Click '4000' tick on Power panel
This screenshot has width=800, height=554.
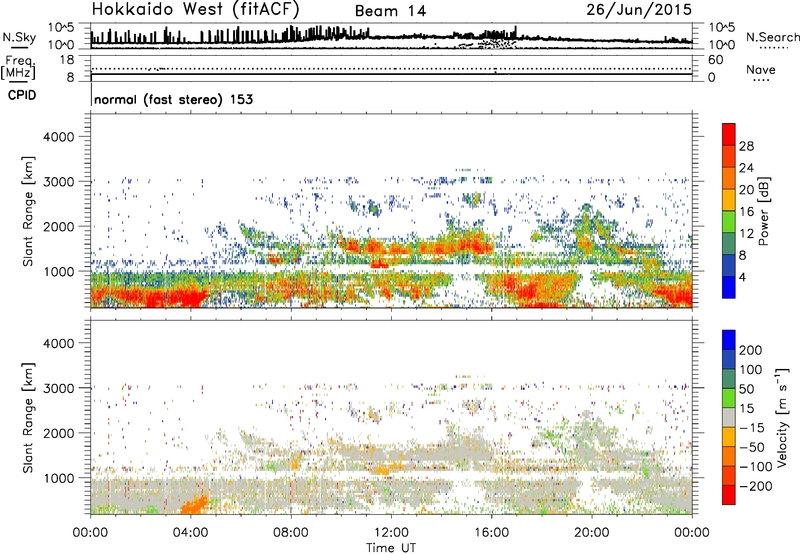coord(58,137)
